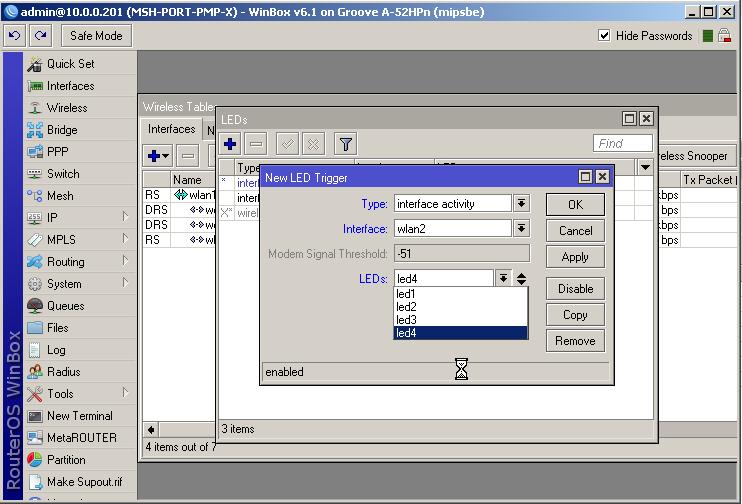Screen dimensions: 742x504
Task: Open the columns dropdown arrow in LEDs table
Action: pyautogui.click(x=645, y=167)
